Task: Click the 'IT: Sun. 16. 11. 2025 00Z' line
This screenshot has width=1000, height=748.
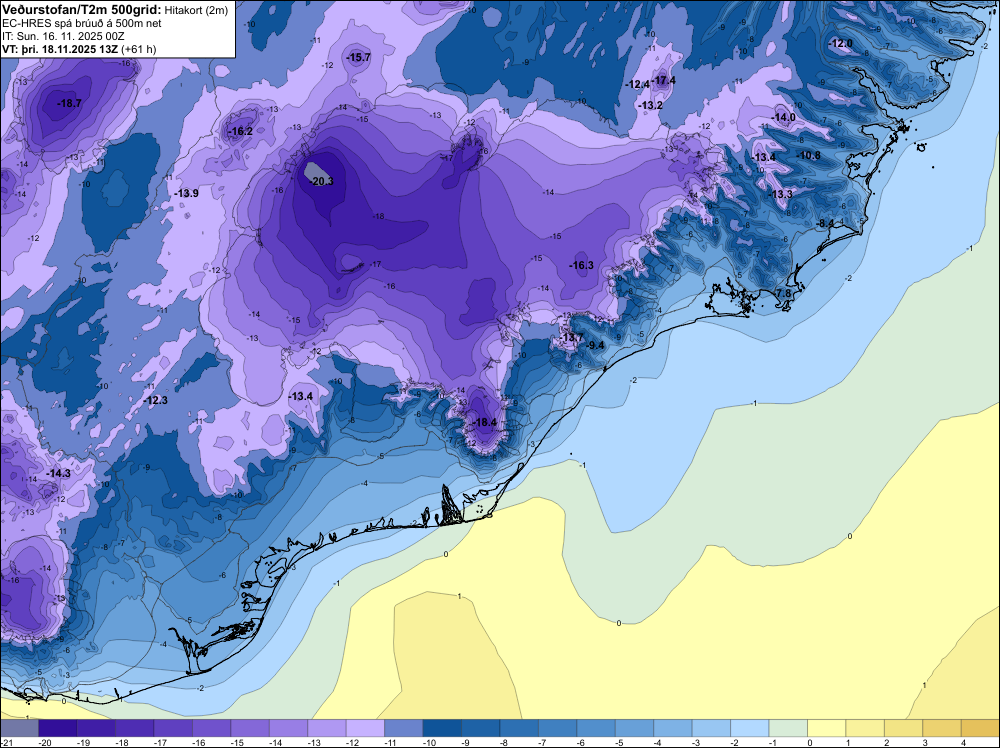Action: [x=62, y=36]
